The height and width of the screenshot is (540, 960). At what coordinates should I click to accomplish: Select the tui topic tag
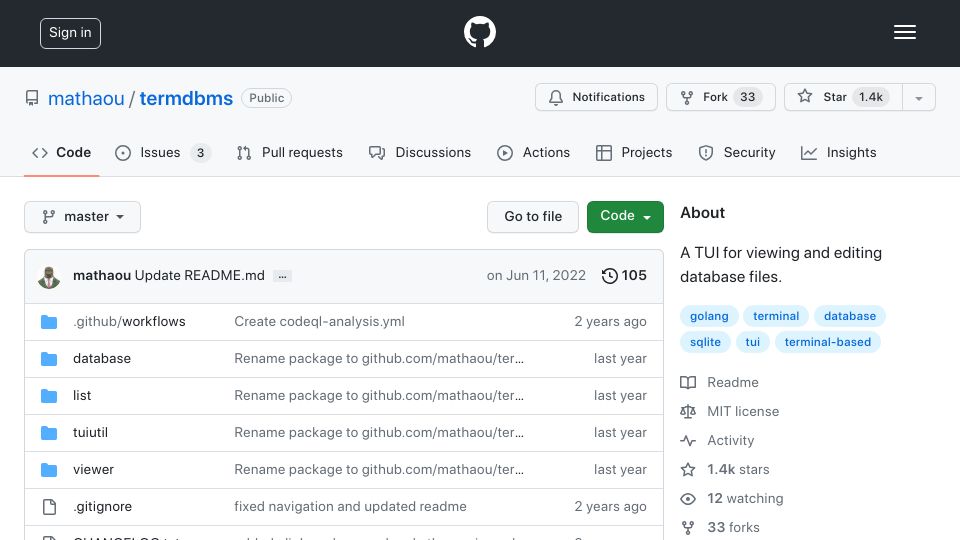click(x=752, y=342)
